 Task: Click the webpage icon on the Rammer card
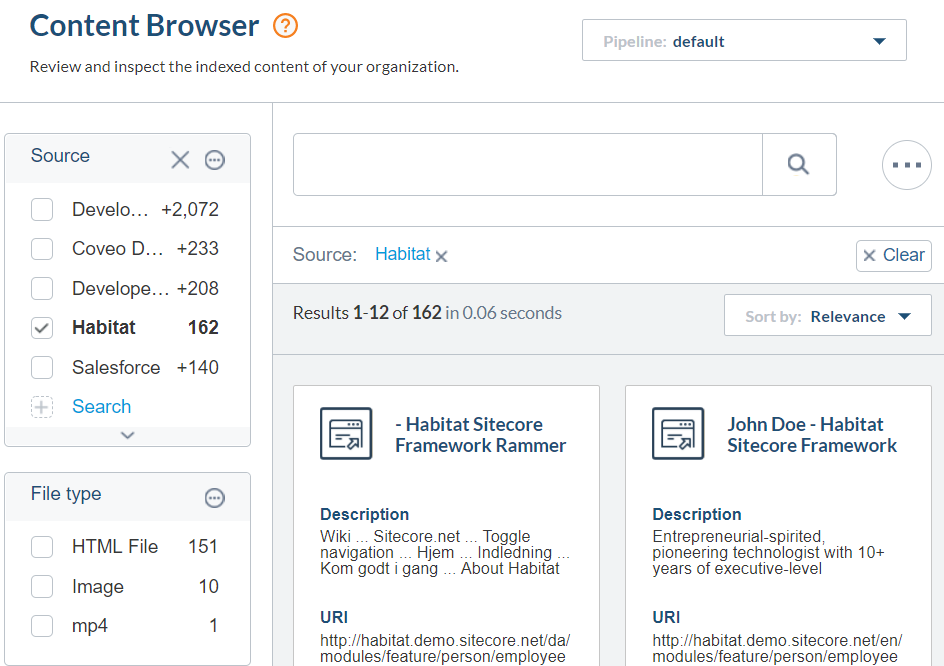(345, 433)
